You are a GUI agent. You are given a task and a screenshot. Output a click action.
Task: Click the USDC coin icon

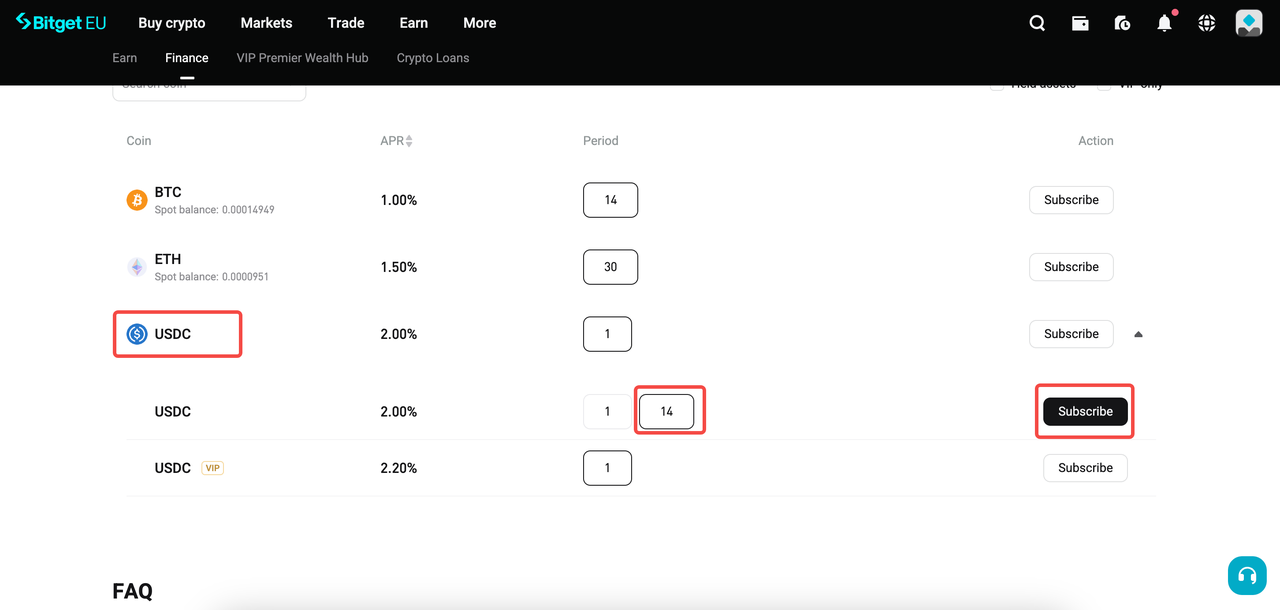(x=137, y=334)
